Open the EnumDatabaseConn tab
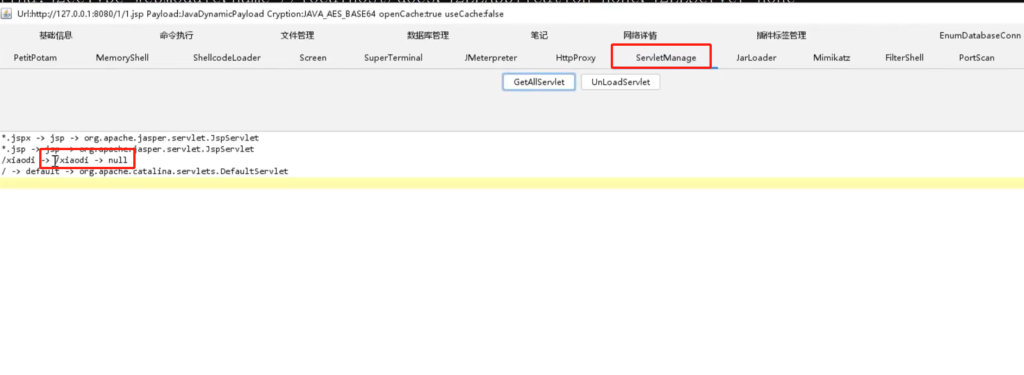Image resolution: width=1024 pixels, height=375 pixels. point(980,36)
